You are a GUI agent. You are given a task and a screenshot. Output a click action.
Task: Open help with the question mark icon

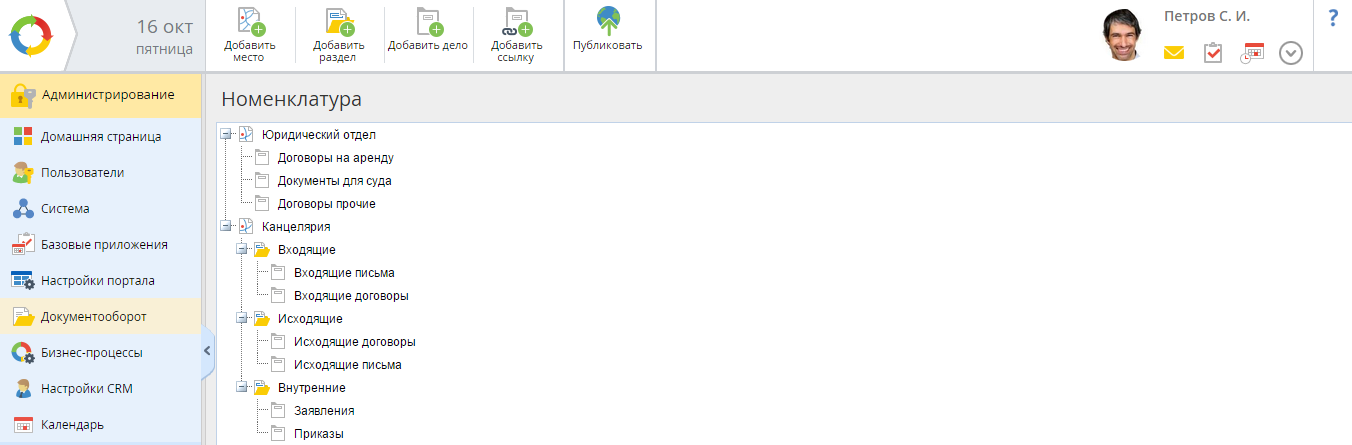pos(1333,18)
